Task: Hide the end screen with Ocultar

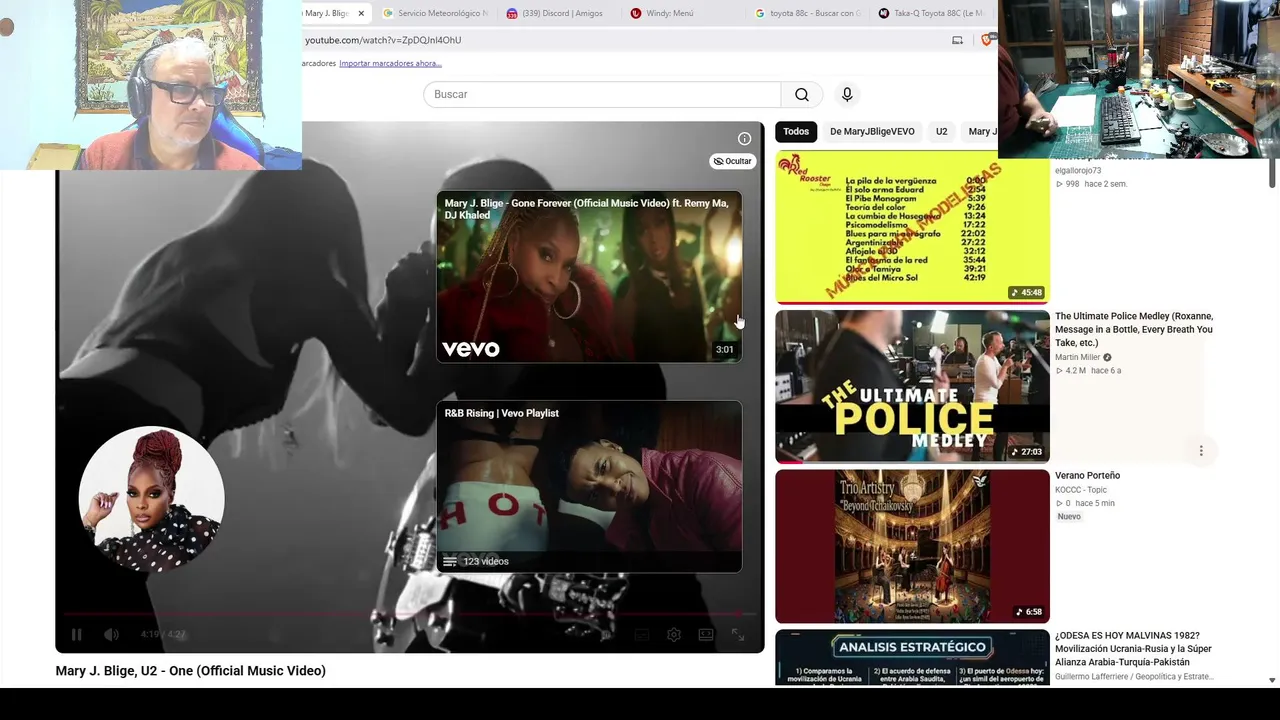Action: click(732, 161)
